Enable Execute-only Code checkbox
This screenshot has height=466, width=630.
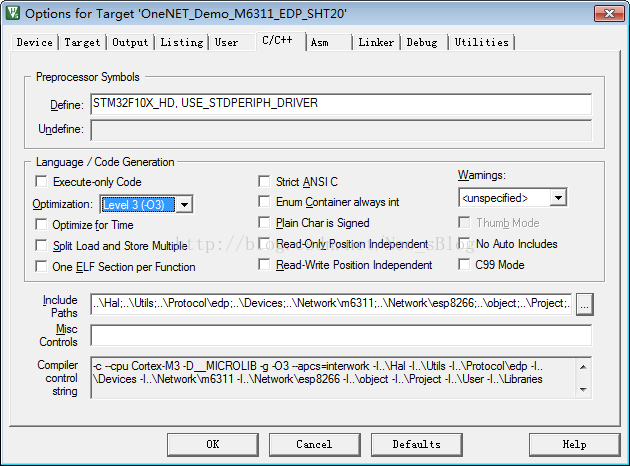(41, 182)
